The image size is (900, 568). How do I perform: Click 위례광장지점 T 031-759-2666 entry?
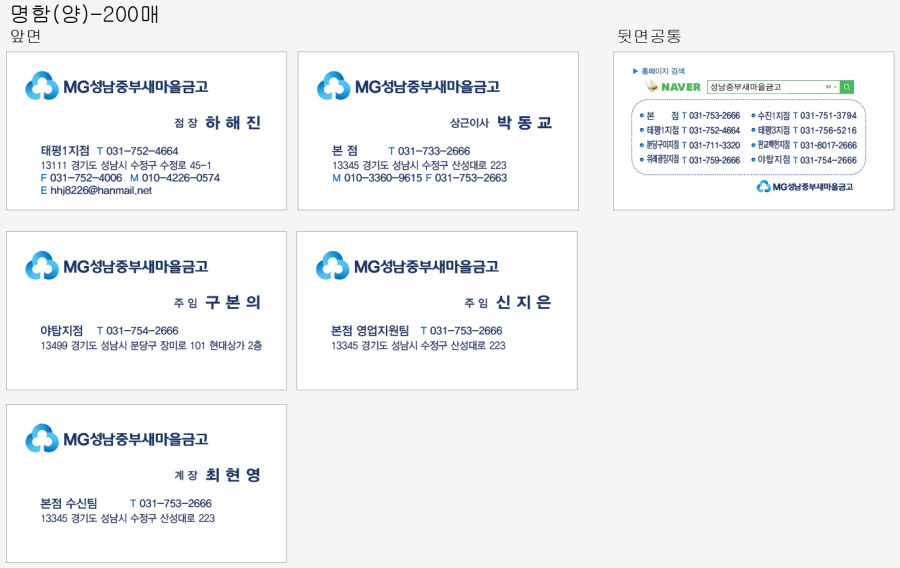click(x=690, y=160)
